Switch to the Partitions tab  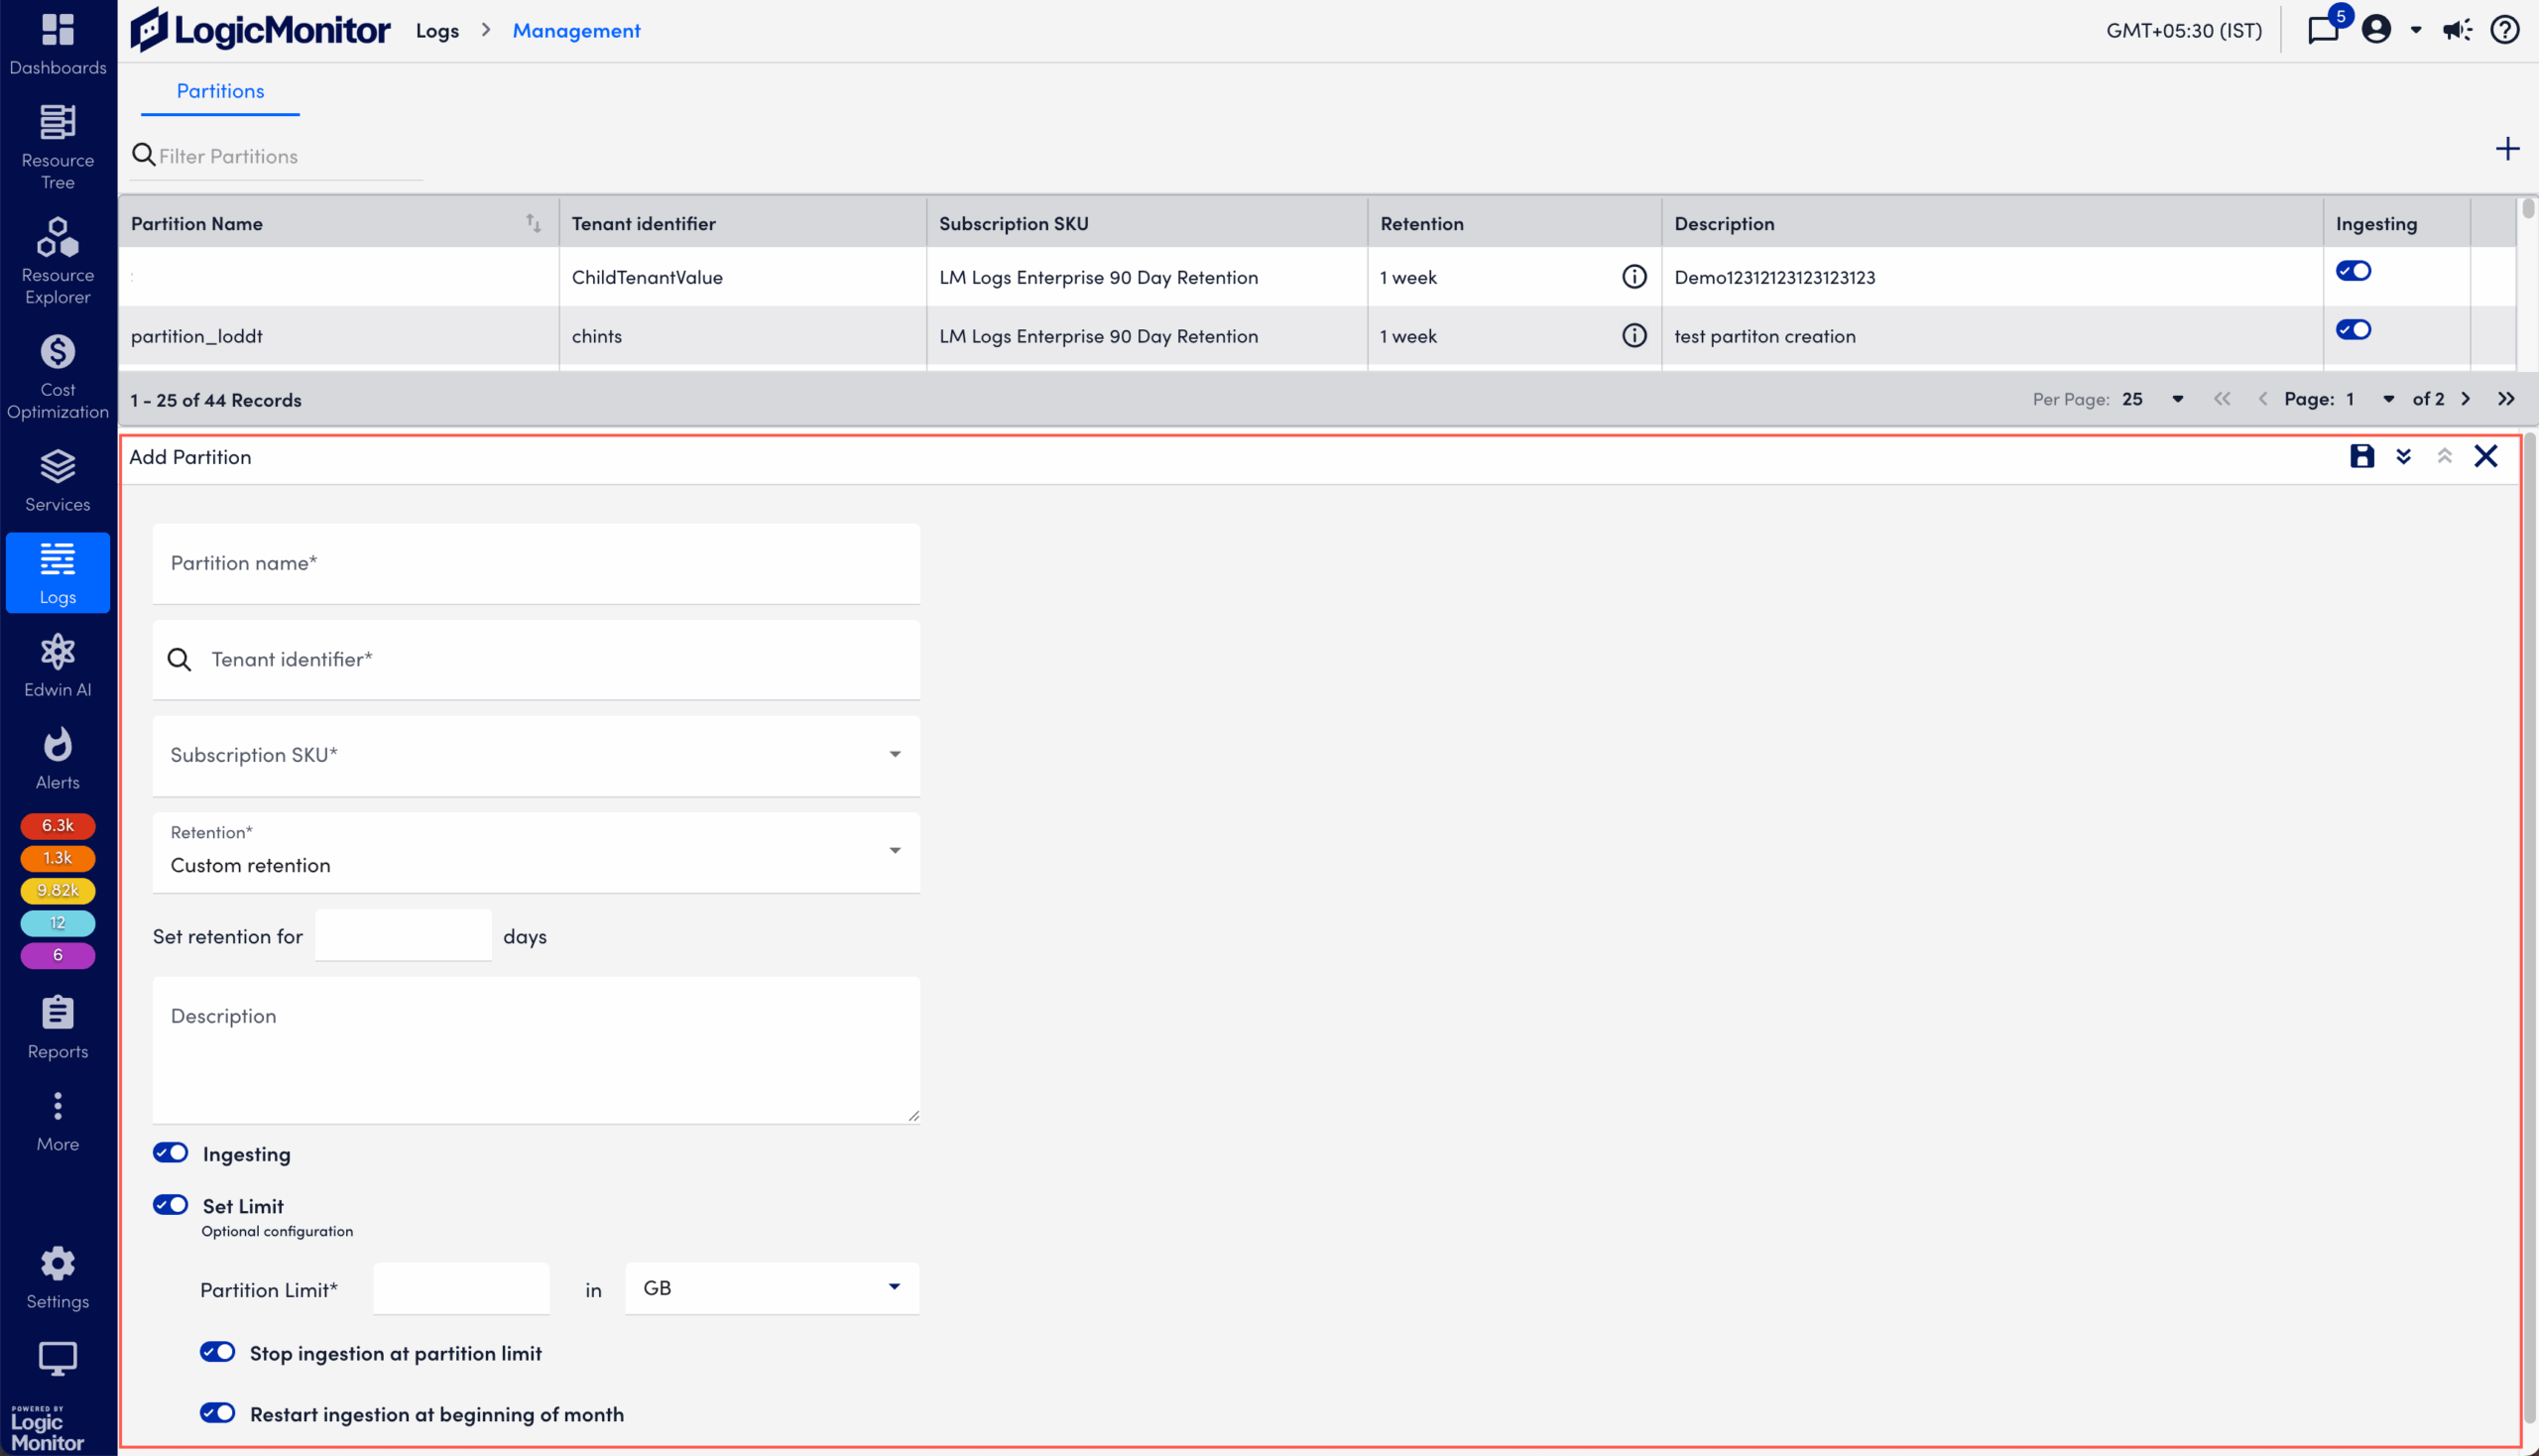tap(220, 90)
